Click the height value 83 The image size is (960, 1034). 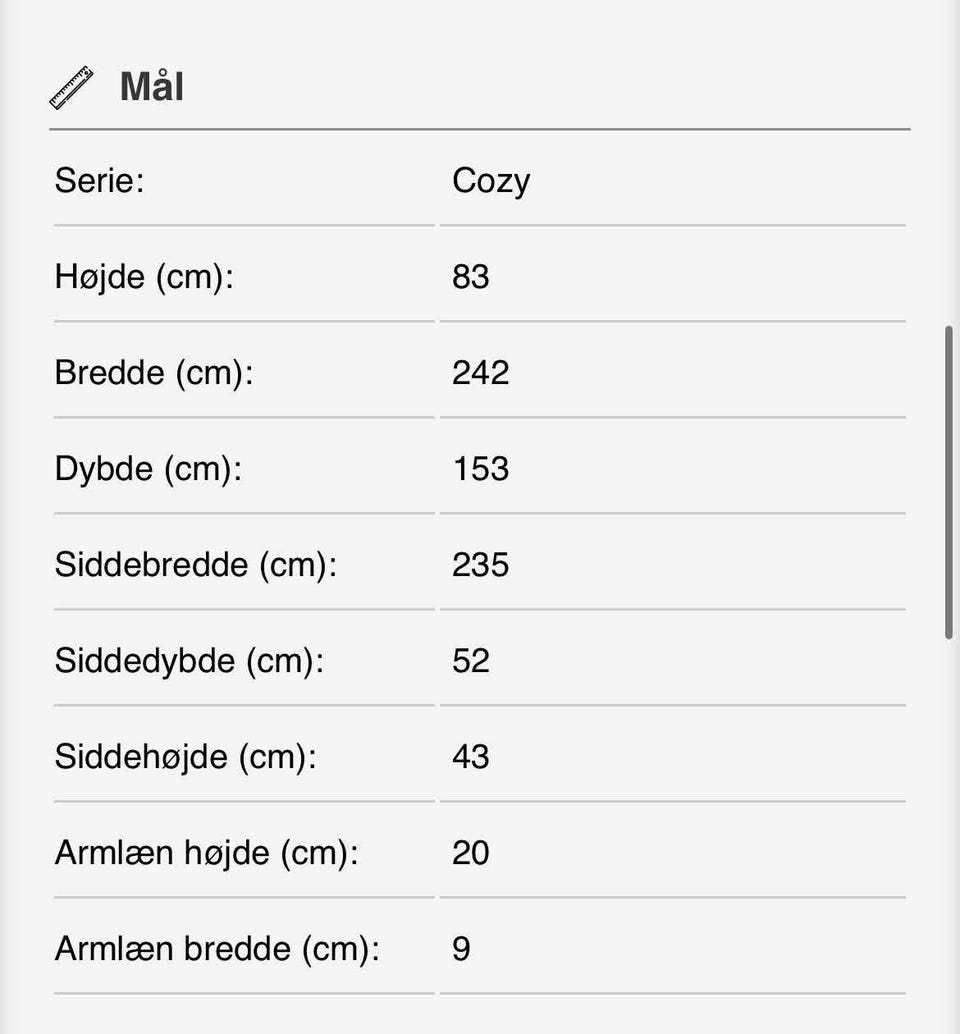pyautogui.click(x=470, y=277)
